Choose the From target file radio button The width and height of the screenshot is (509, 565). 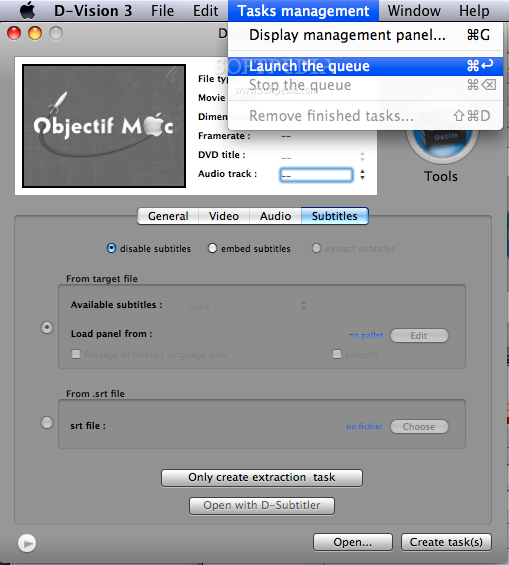pyautogui.click(x=47, y=328)
